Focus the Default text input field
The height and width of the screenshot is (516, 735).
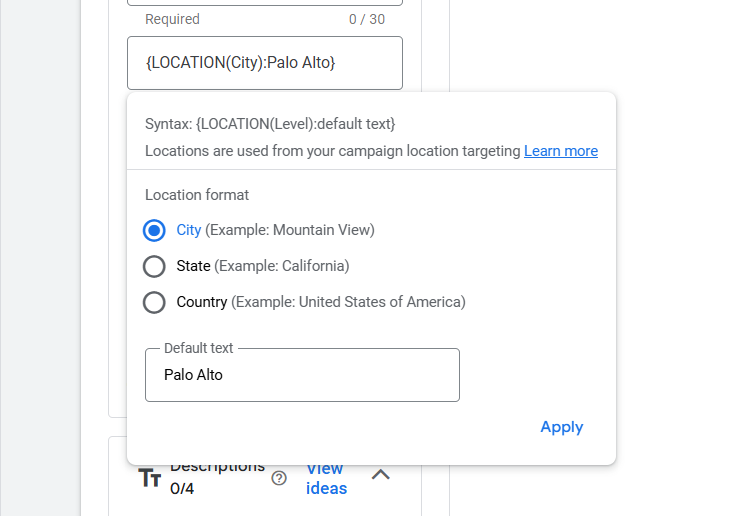[302, 376]
